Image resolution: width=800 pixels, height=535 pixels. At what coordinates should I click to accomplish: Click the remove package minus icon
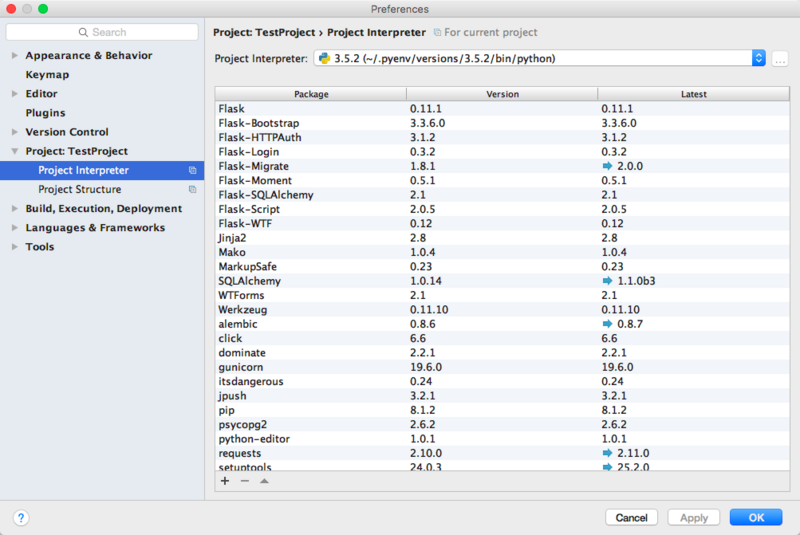click(245, 481)
